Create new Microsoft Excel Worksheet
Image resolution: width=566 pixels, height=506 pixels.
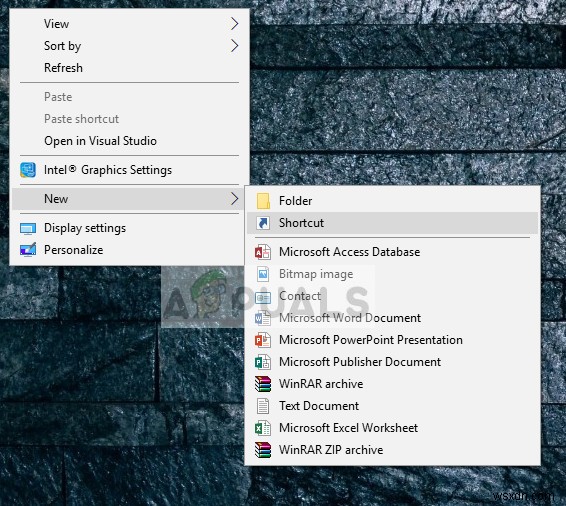coord(393,428)
